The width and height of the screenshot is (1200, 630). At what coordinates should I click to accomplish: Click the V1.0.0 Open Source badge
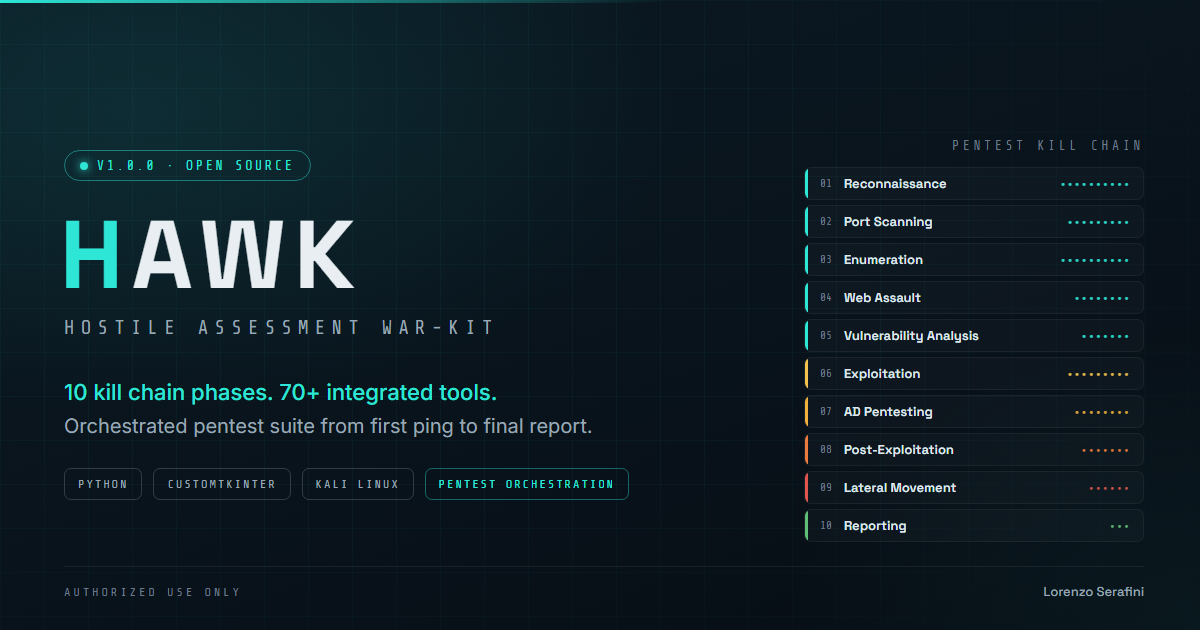pos(187,165)
